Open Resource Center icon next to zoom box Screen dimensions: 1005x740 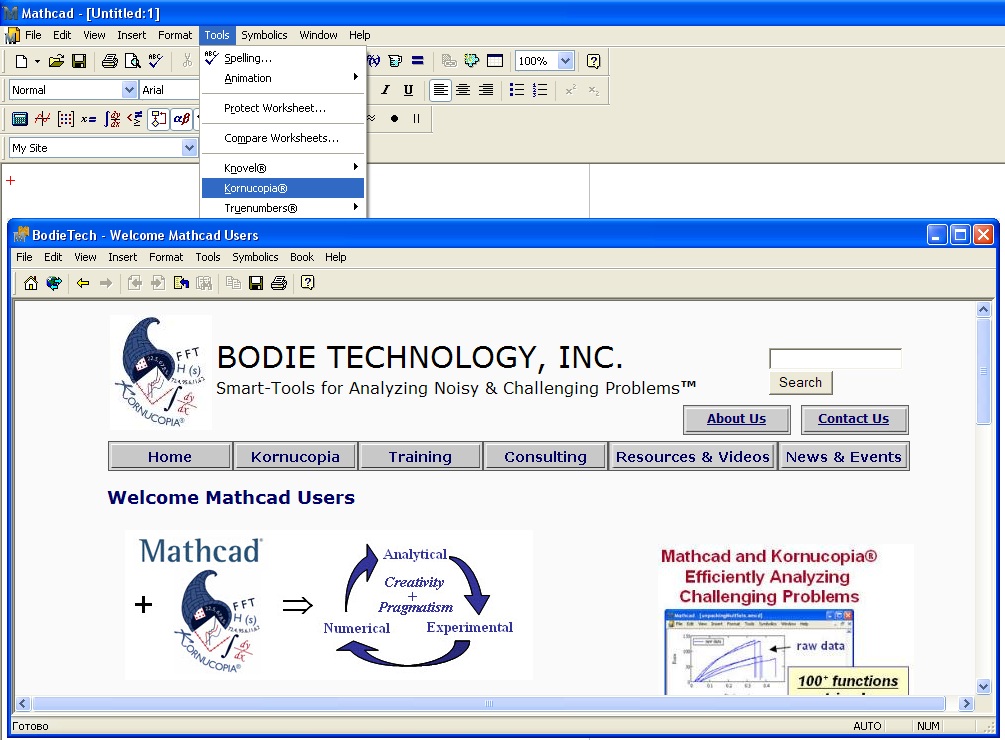tap(494, 61)
